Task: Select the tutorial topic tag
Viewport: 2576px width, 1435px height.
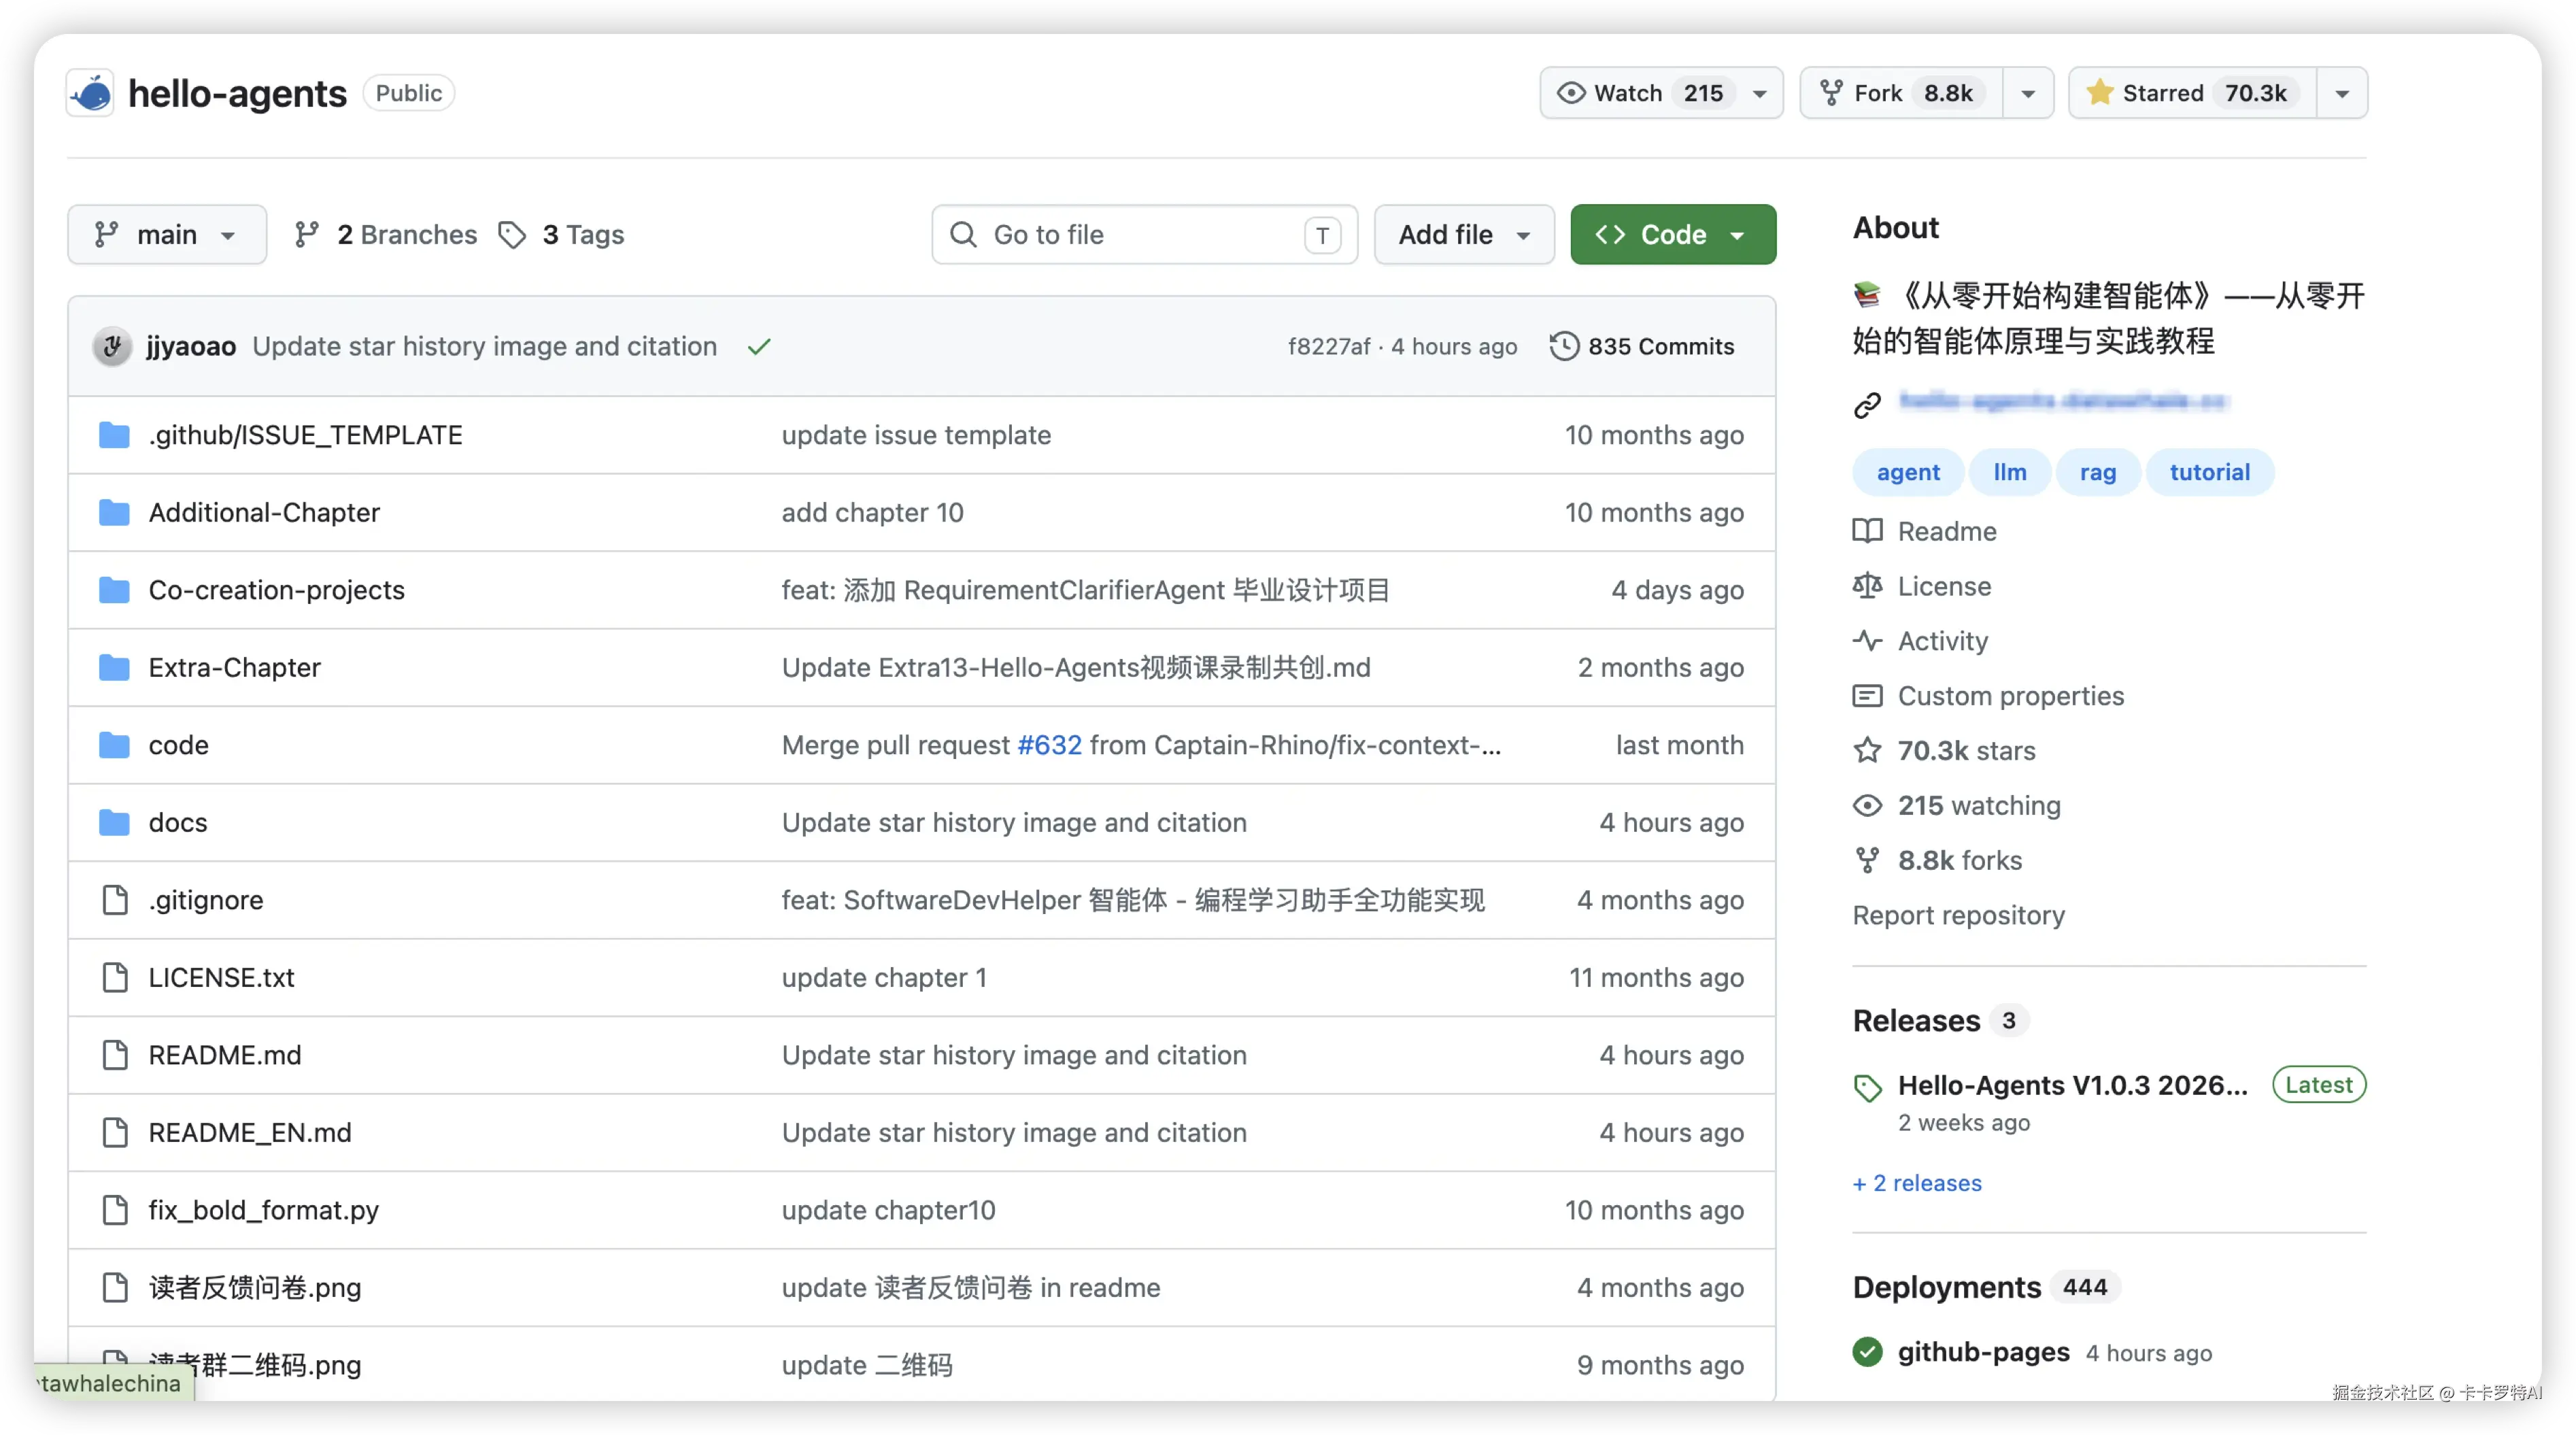Action: click(2210, 472)
